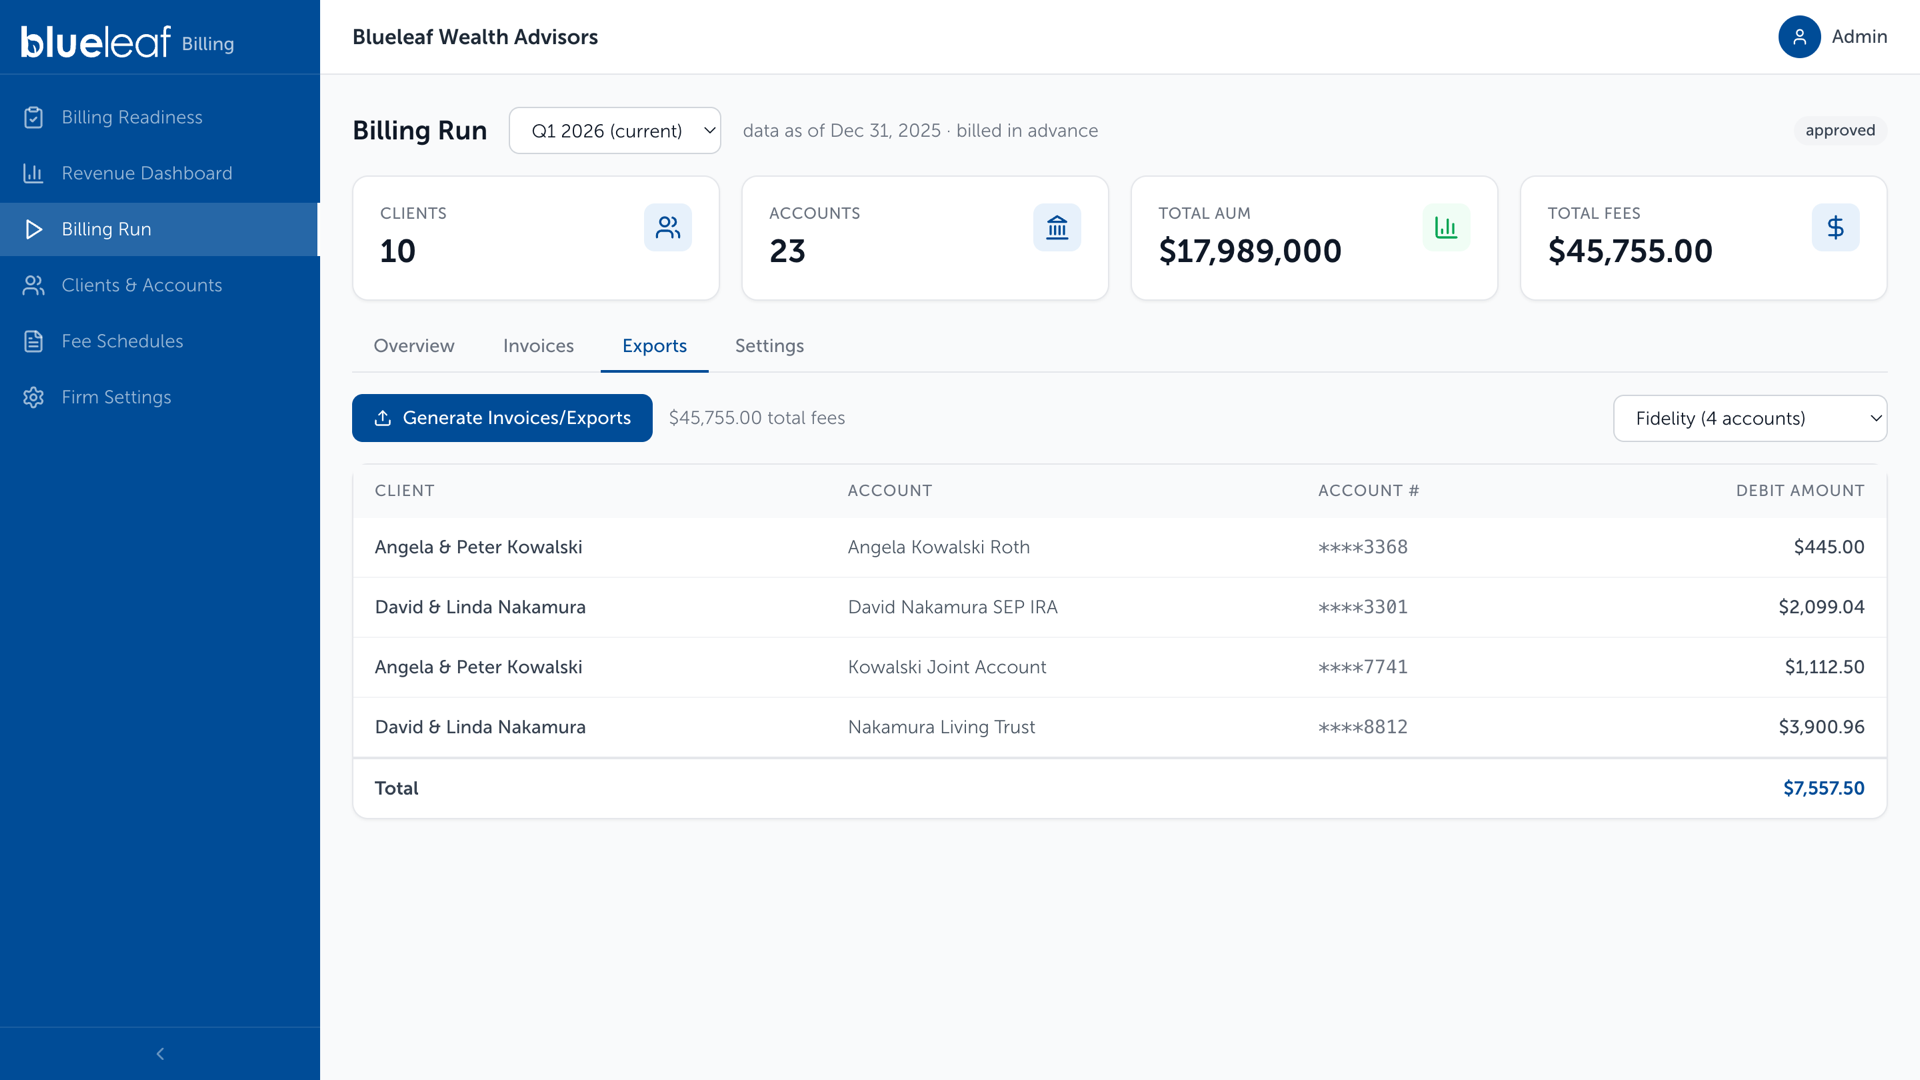Click Angela & Peter Kowalski in the Roth row
The height and width of the screenshot is (1080, 1920).
click(x=478, y=547)
